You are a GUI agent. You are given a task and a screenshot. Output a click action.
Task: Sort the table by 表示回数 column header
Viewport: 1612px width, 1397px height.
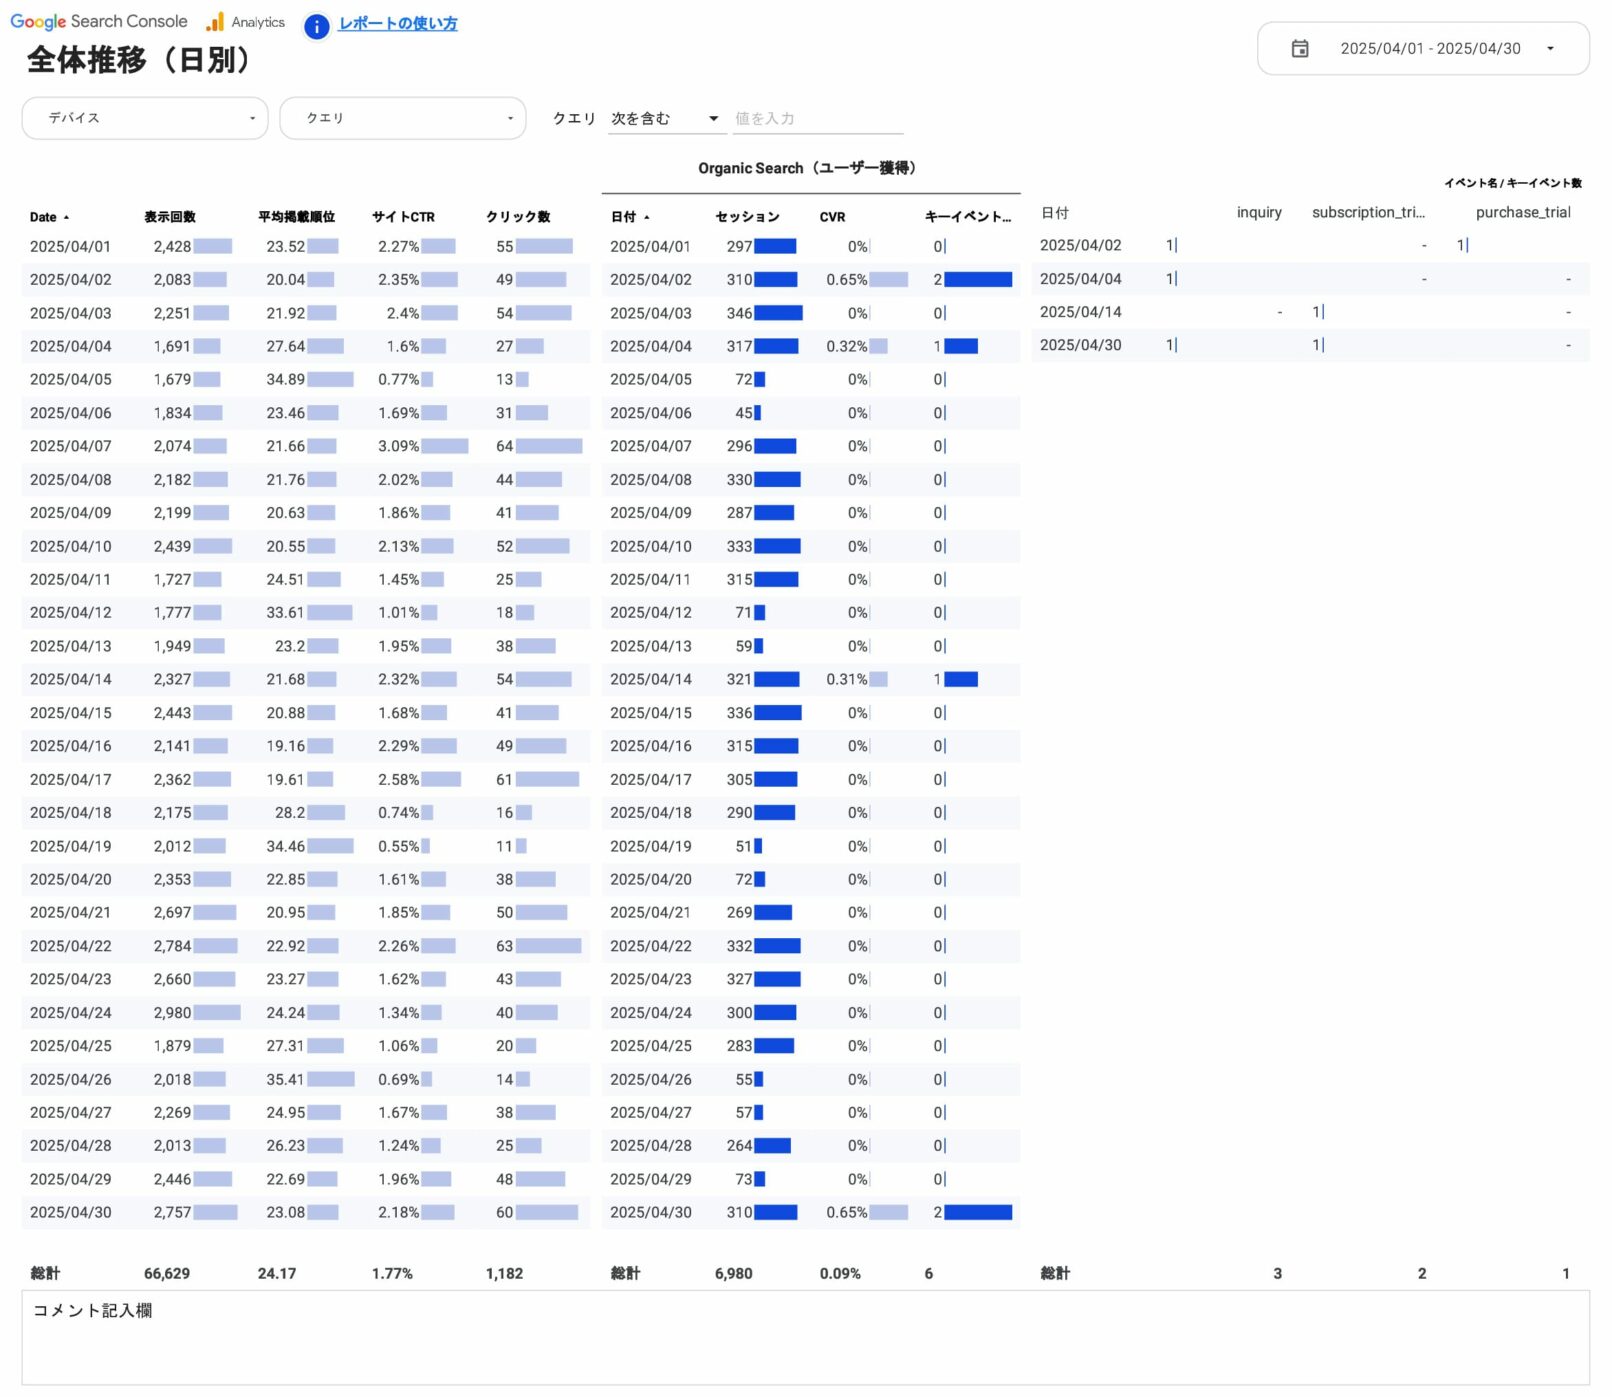pos(170,216)
